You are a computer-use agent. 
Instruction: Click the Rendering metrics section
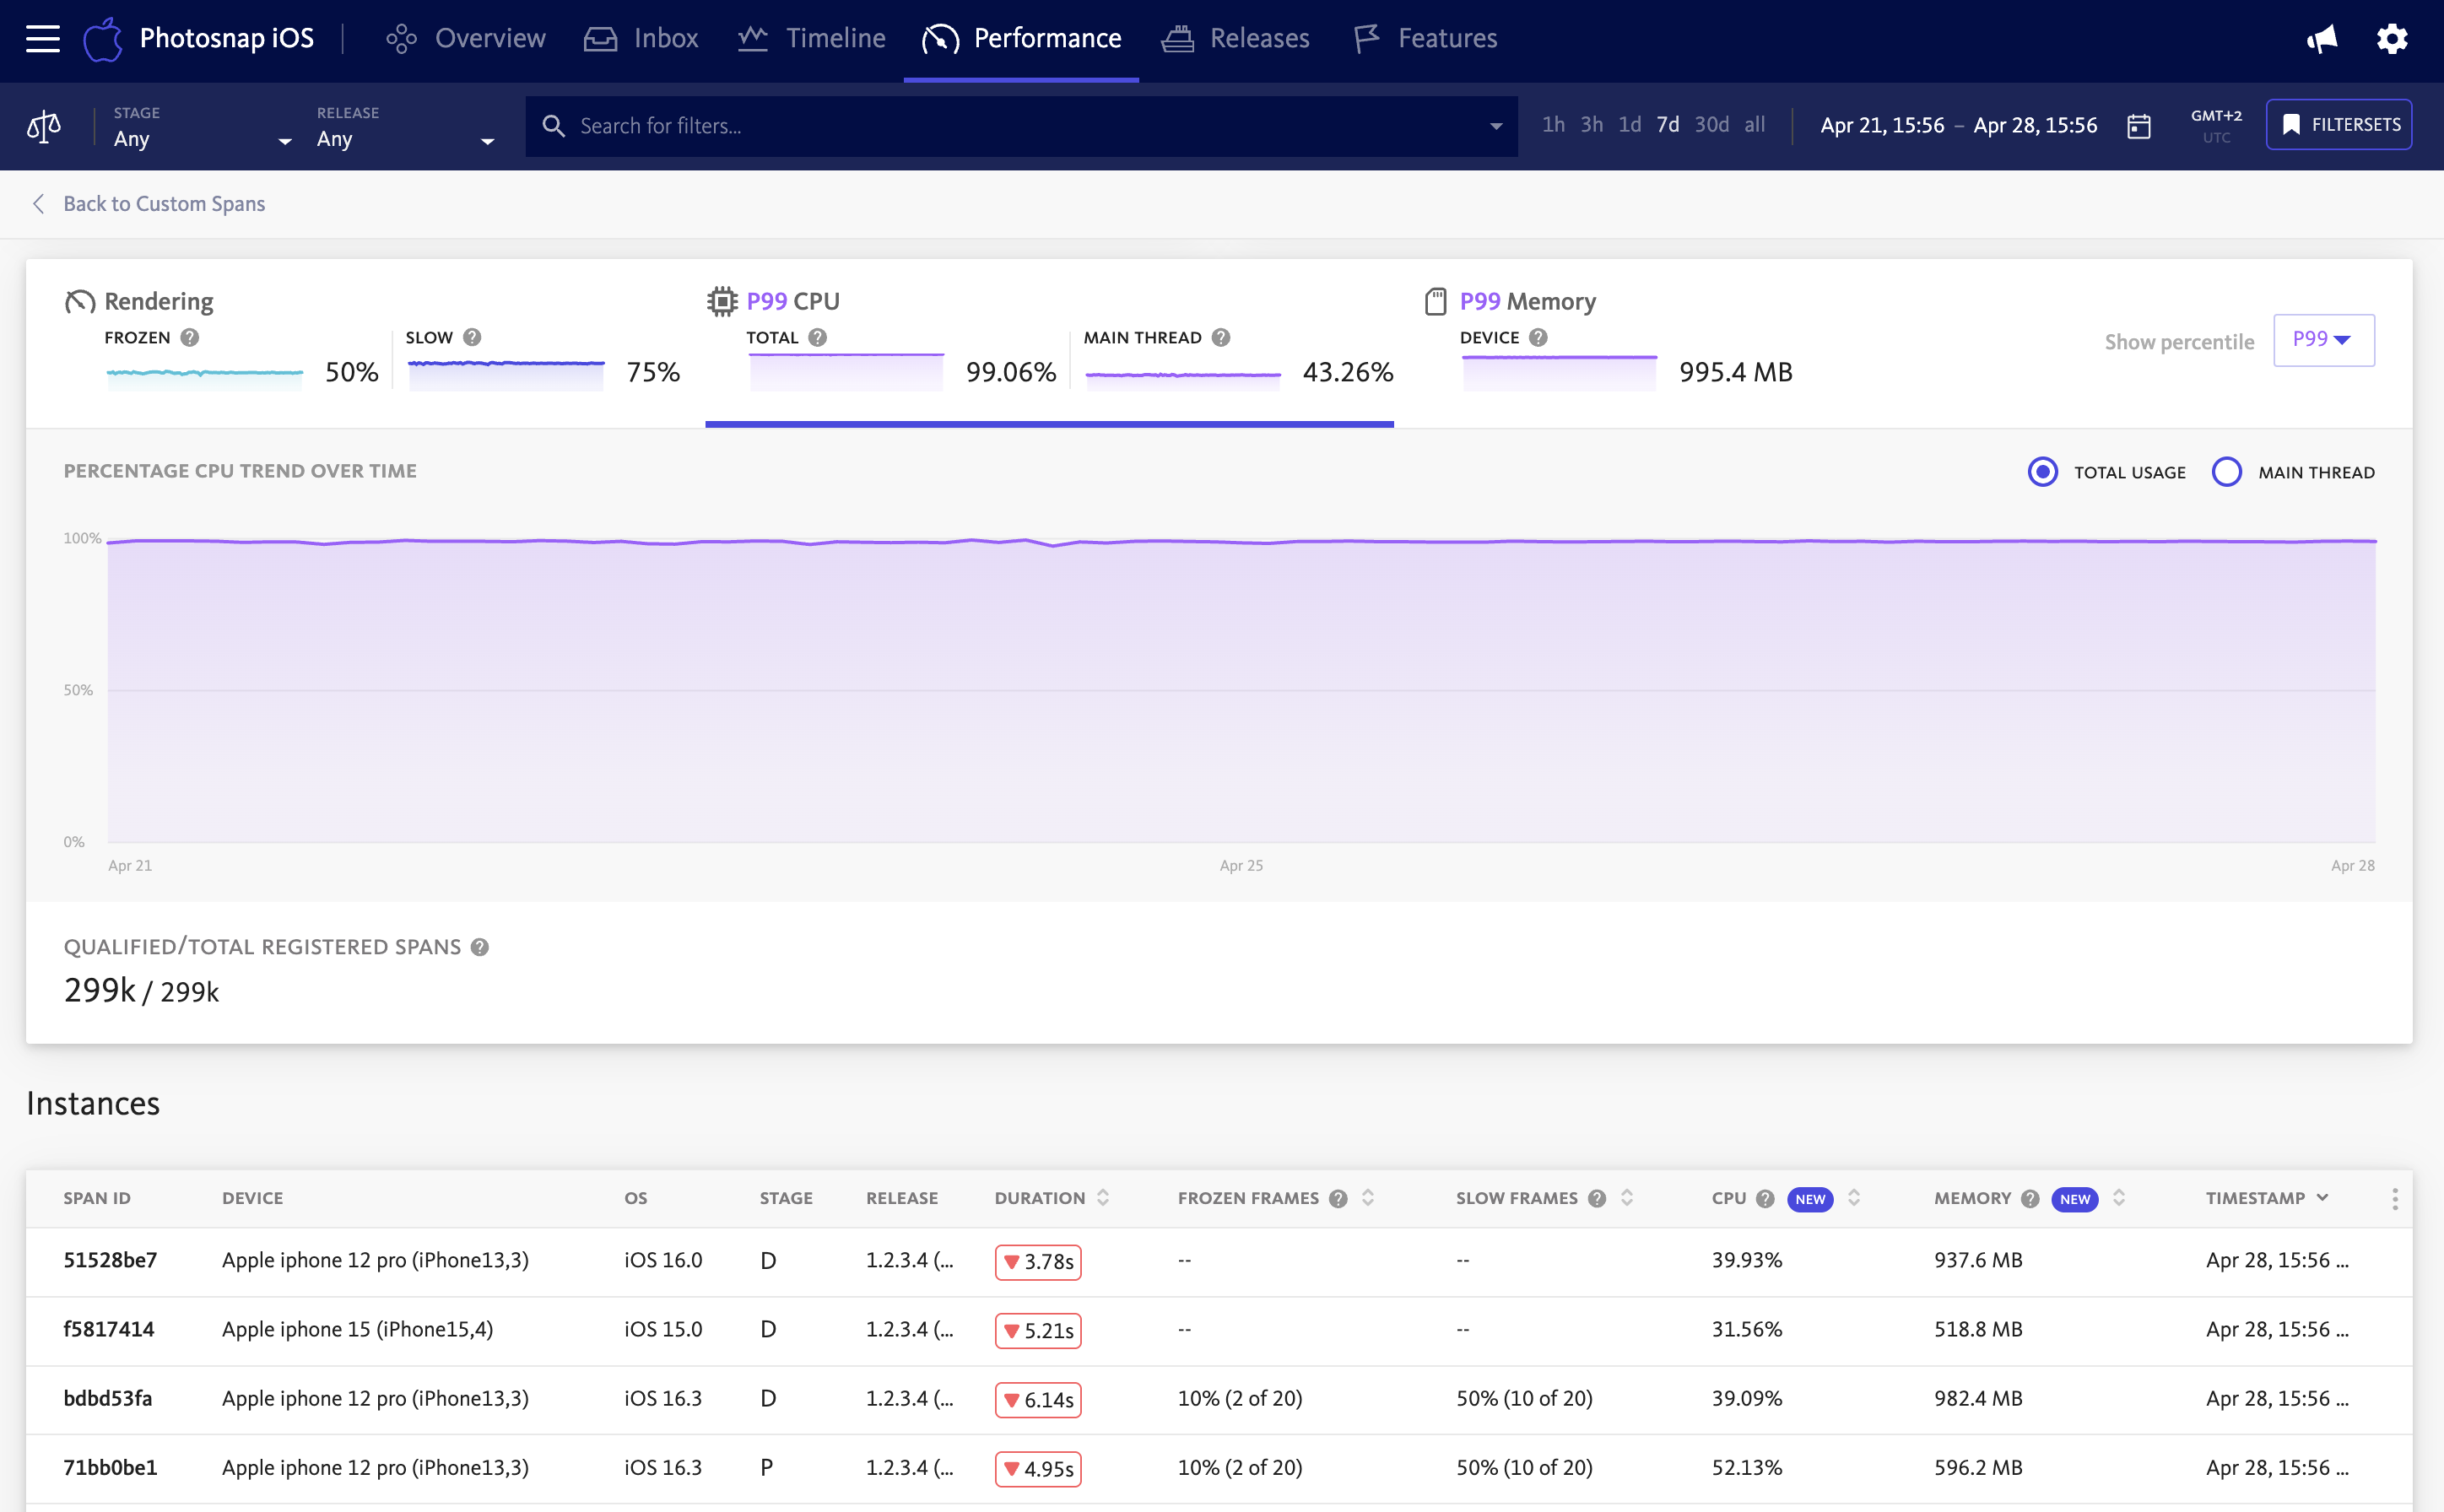[x=372, y=342]
